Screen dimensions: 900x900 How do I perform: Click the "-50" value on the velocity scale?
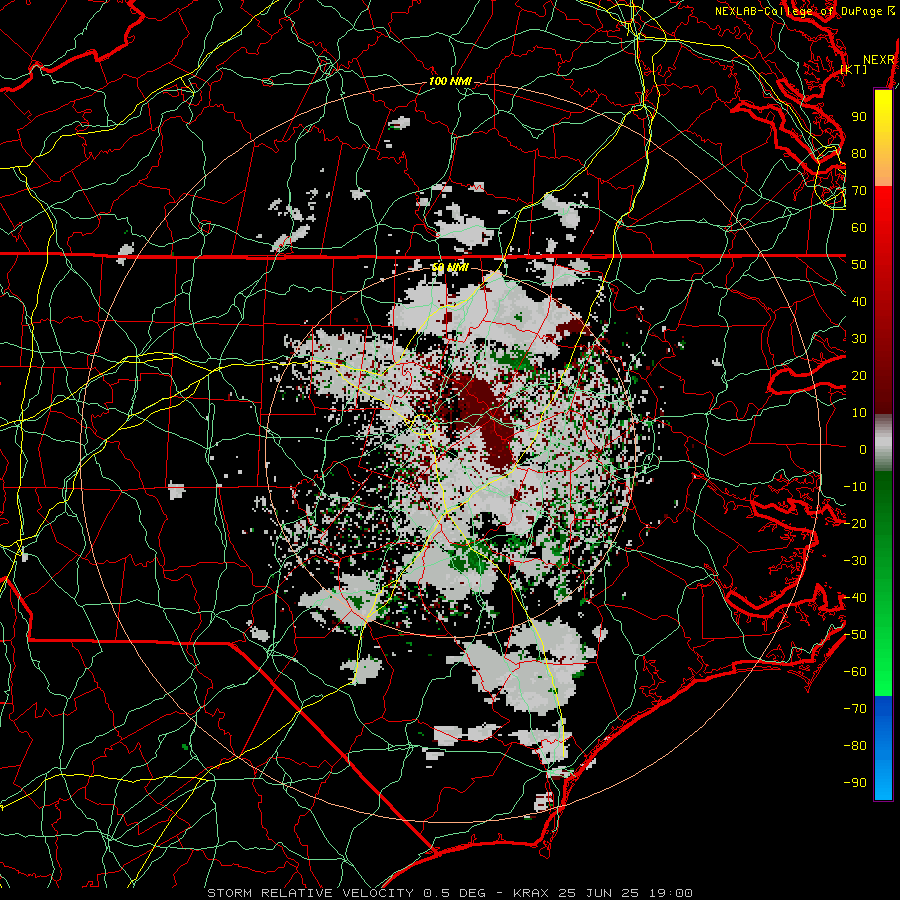(x=855, y=635)
